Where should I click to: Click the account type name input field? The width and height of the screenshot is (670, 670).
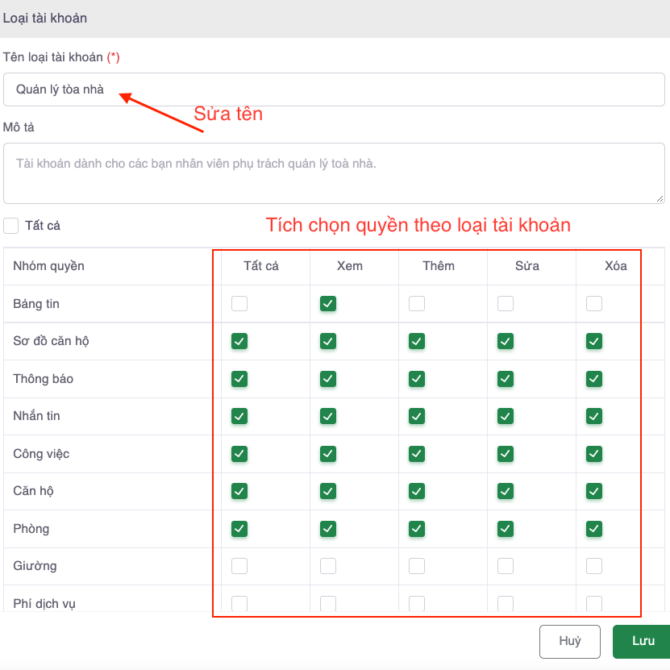[334, 89]
